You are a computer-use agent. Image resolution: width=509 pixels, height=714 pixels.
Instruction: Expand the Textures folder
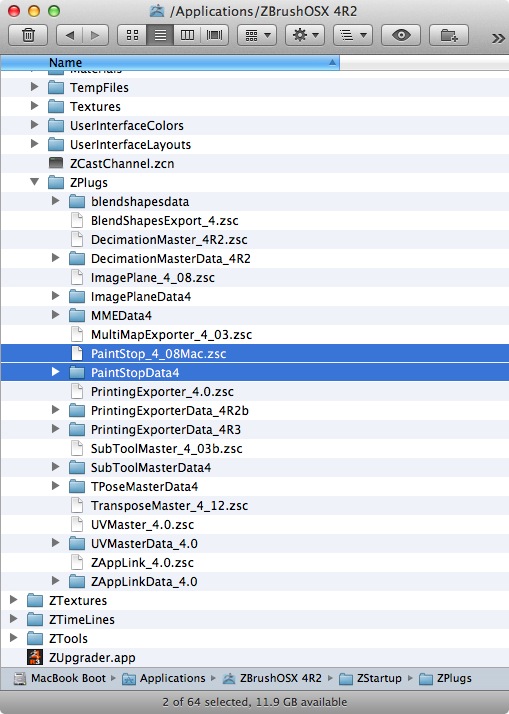(x=34, y=106)
